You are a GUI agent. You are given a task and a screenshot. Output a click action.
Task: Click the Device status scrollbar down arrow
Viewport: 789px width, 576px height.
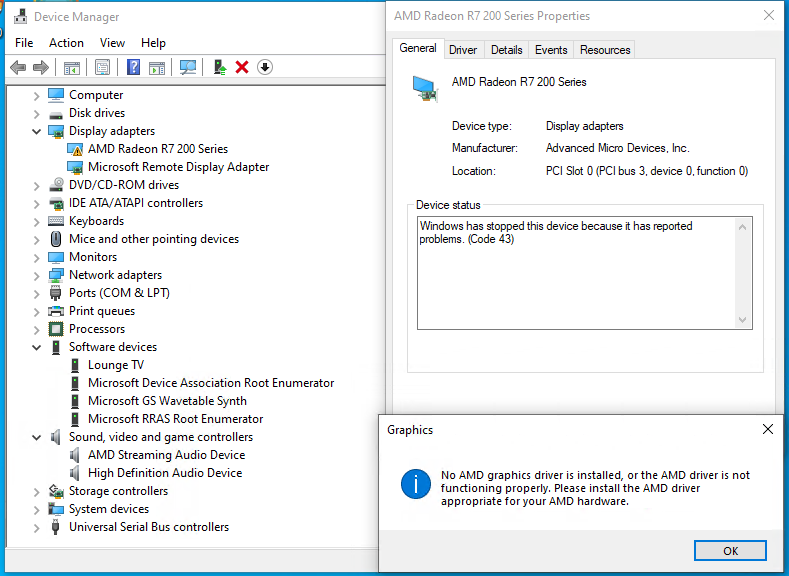743,319
